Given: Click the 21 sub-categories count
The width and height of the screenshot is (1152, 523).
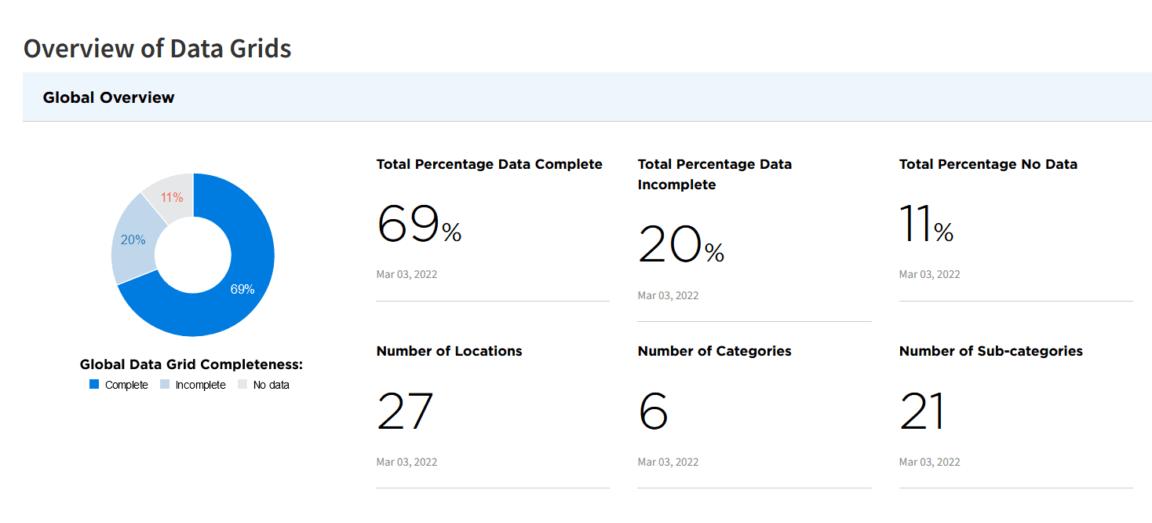Looking at the screenshot, I should point(922,412).
